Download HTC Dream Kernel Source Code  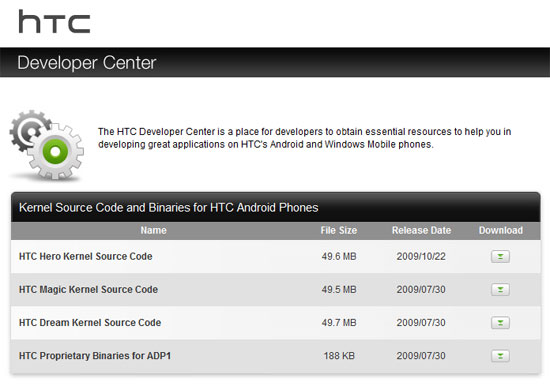pyautogui.click(x=500, y=322)
